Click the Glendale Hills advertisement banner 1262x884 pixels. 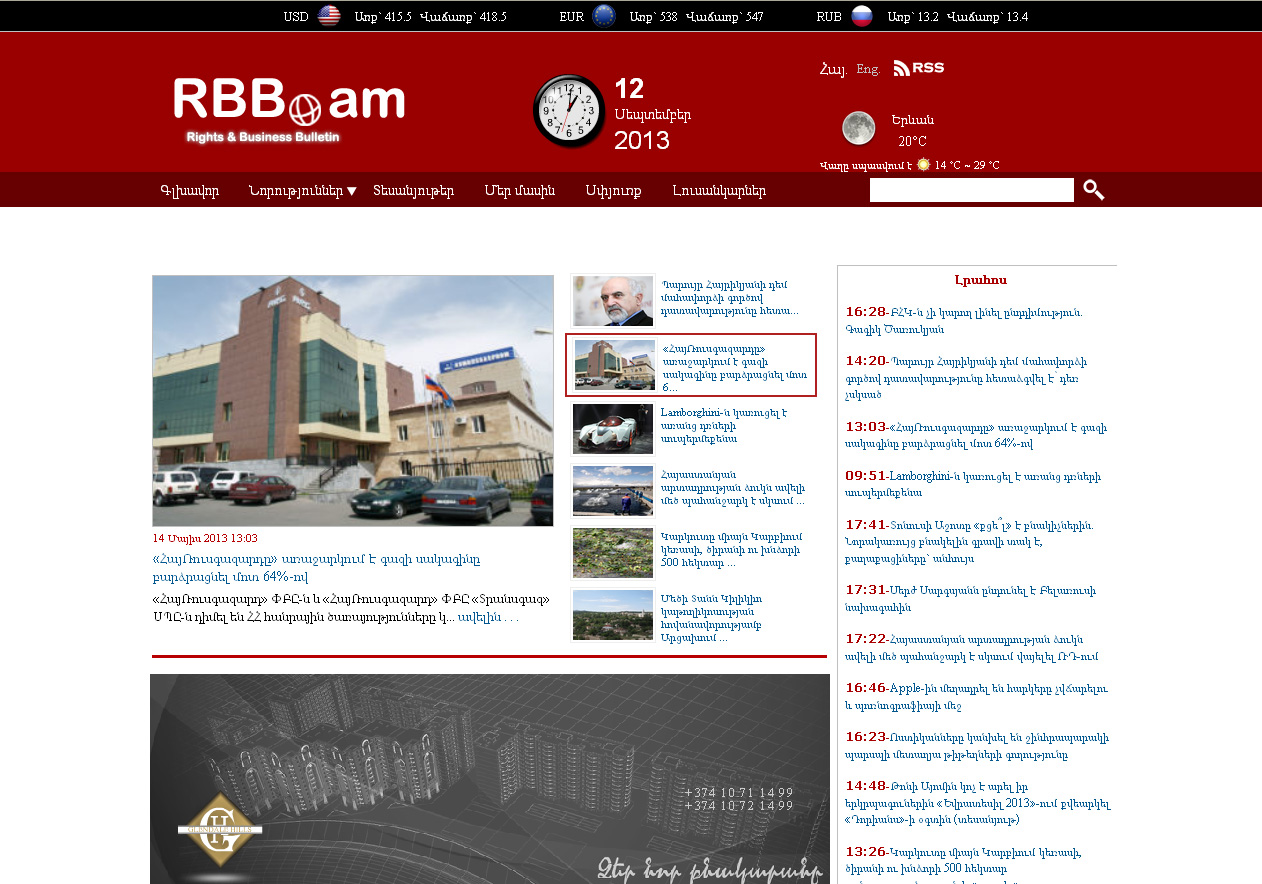pyautogui.click(x=490, y=779)
